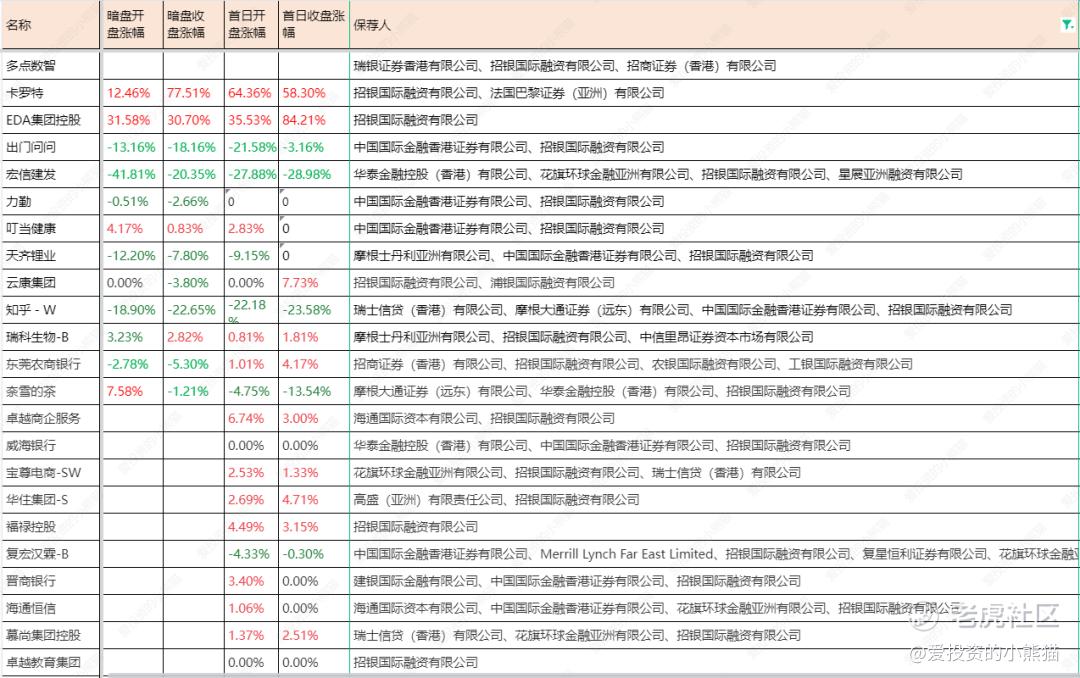
Task: Click the 4.71% cell in the 华住集团-S row
Action: coord(314,500)
